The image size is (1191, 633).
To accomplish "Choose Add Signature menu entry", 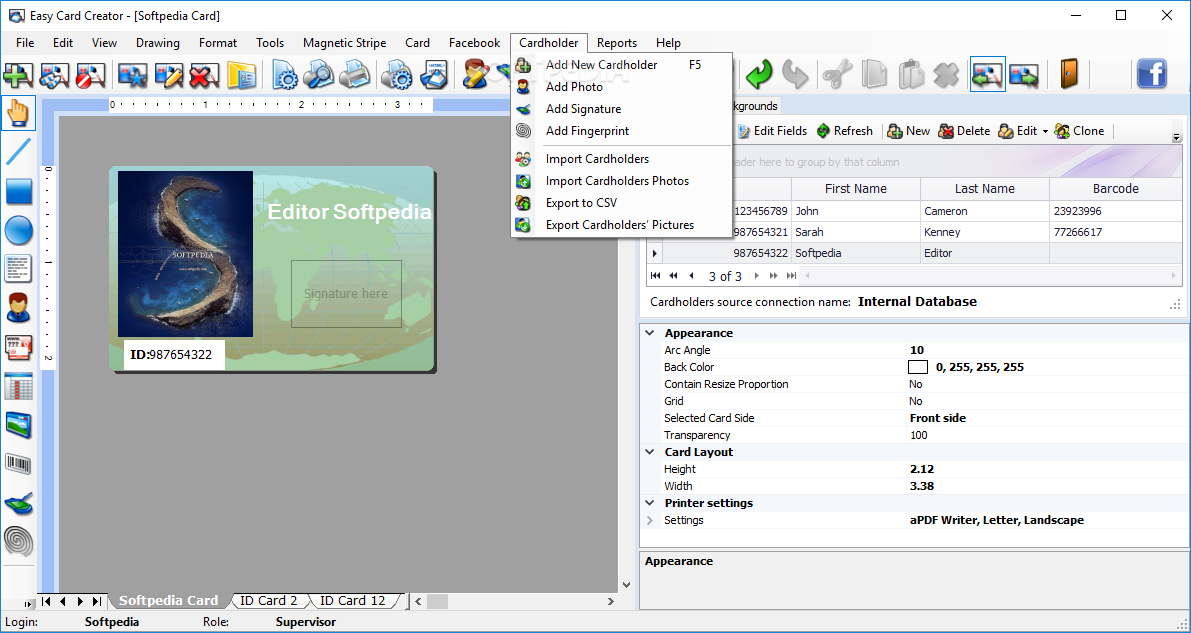I will coord(621,109).
